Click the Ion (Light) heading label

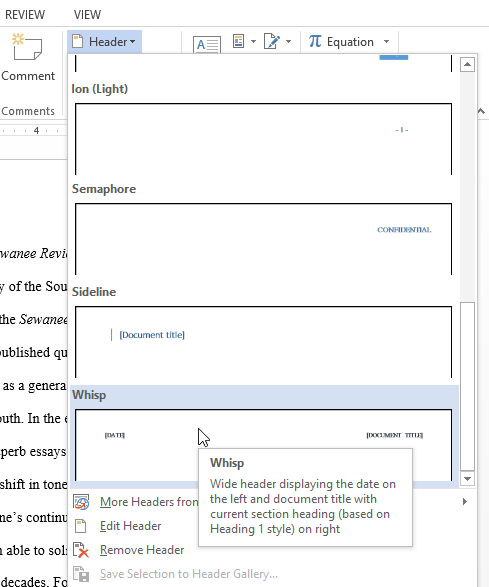tap(100, 89)
